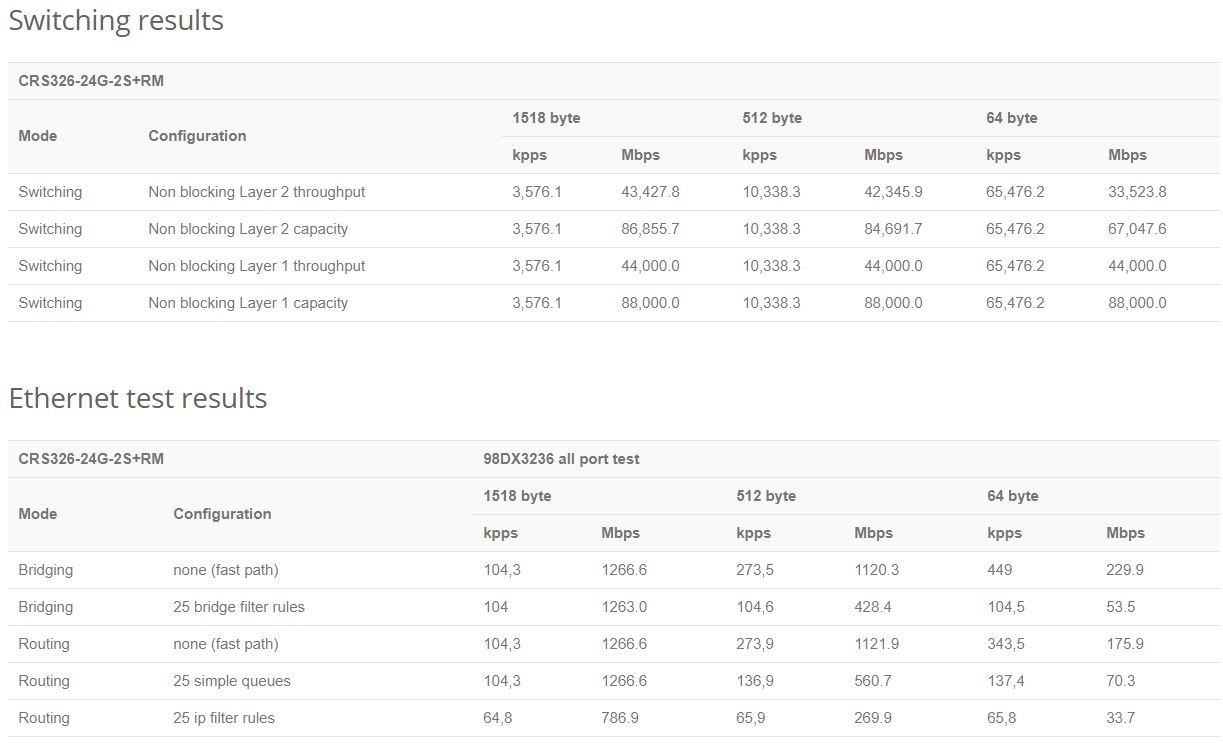Screen dimensions: 1223x743
Task: Click the 'Ethernet test results' heading
Action: pos(138,398)
